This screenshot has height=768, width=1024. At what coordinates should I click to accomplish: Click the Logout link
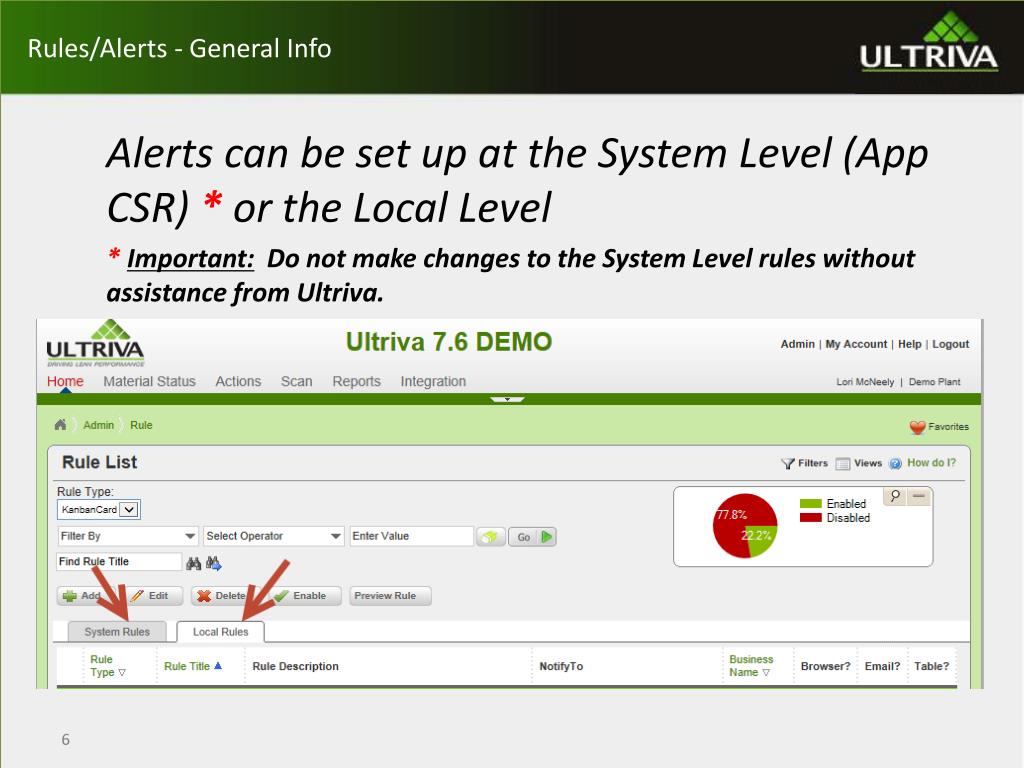tap(951, 344)
